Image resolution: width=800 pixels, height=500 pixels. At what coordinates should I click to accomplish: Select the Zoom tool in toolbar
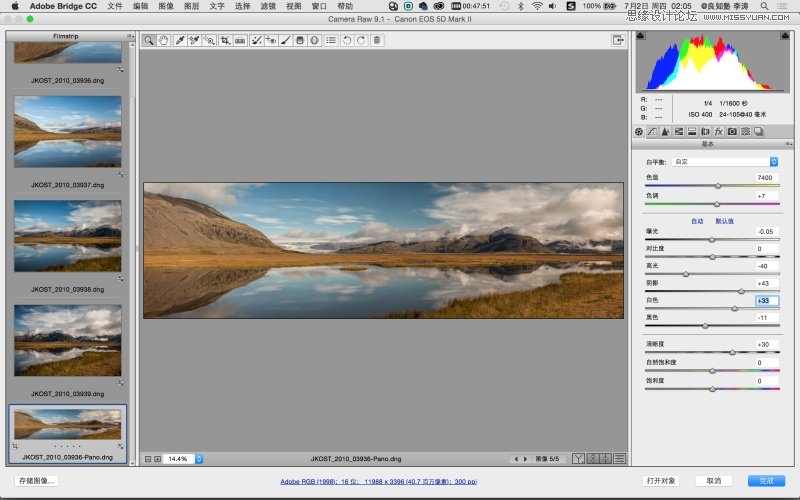pyautogui.click(x=148, y=40)
